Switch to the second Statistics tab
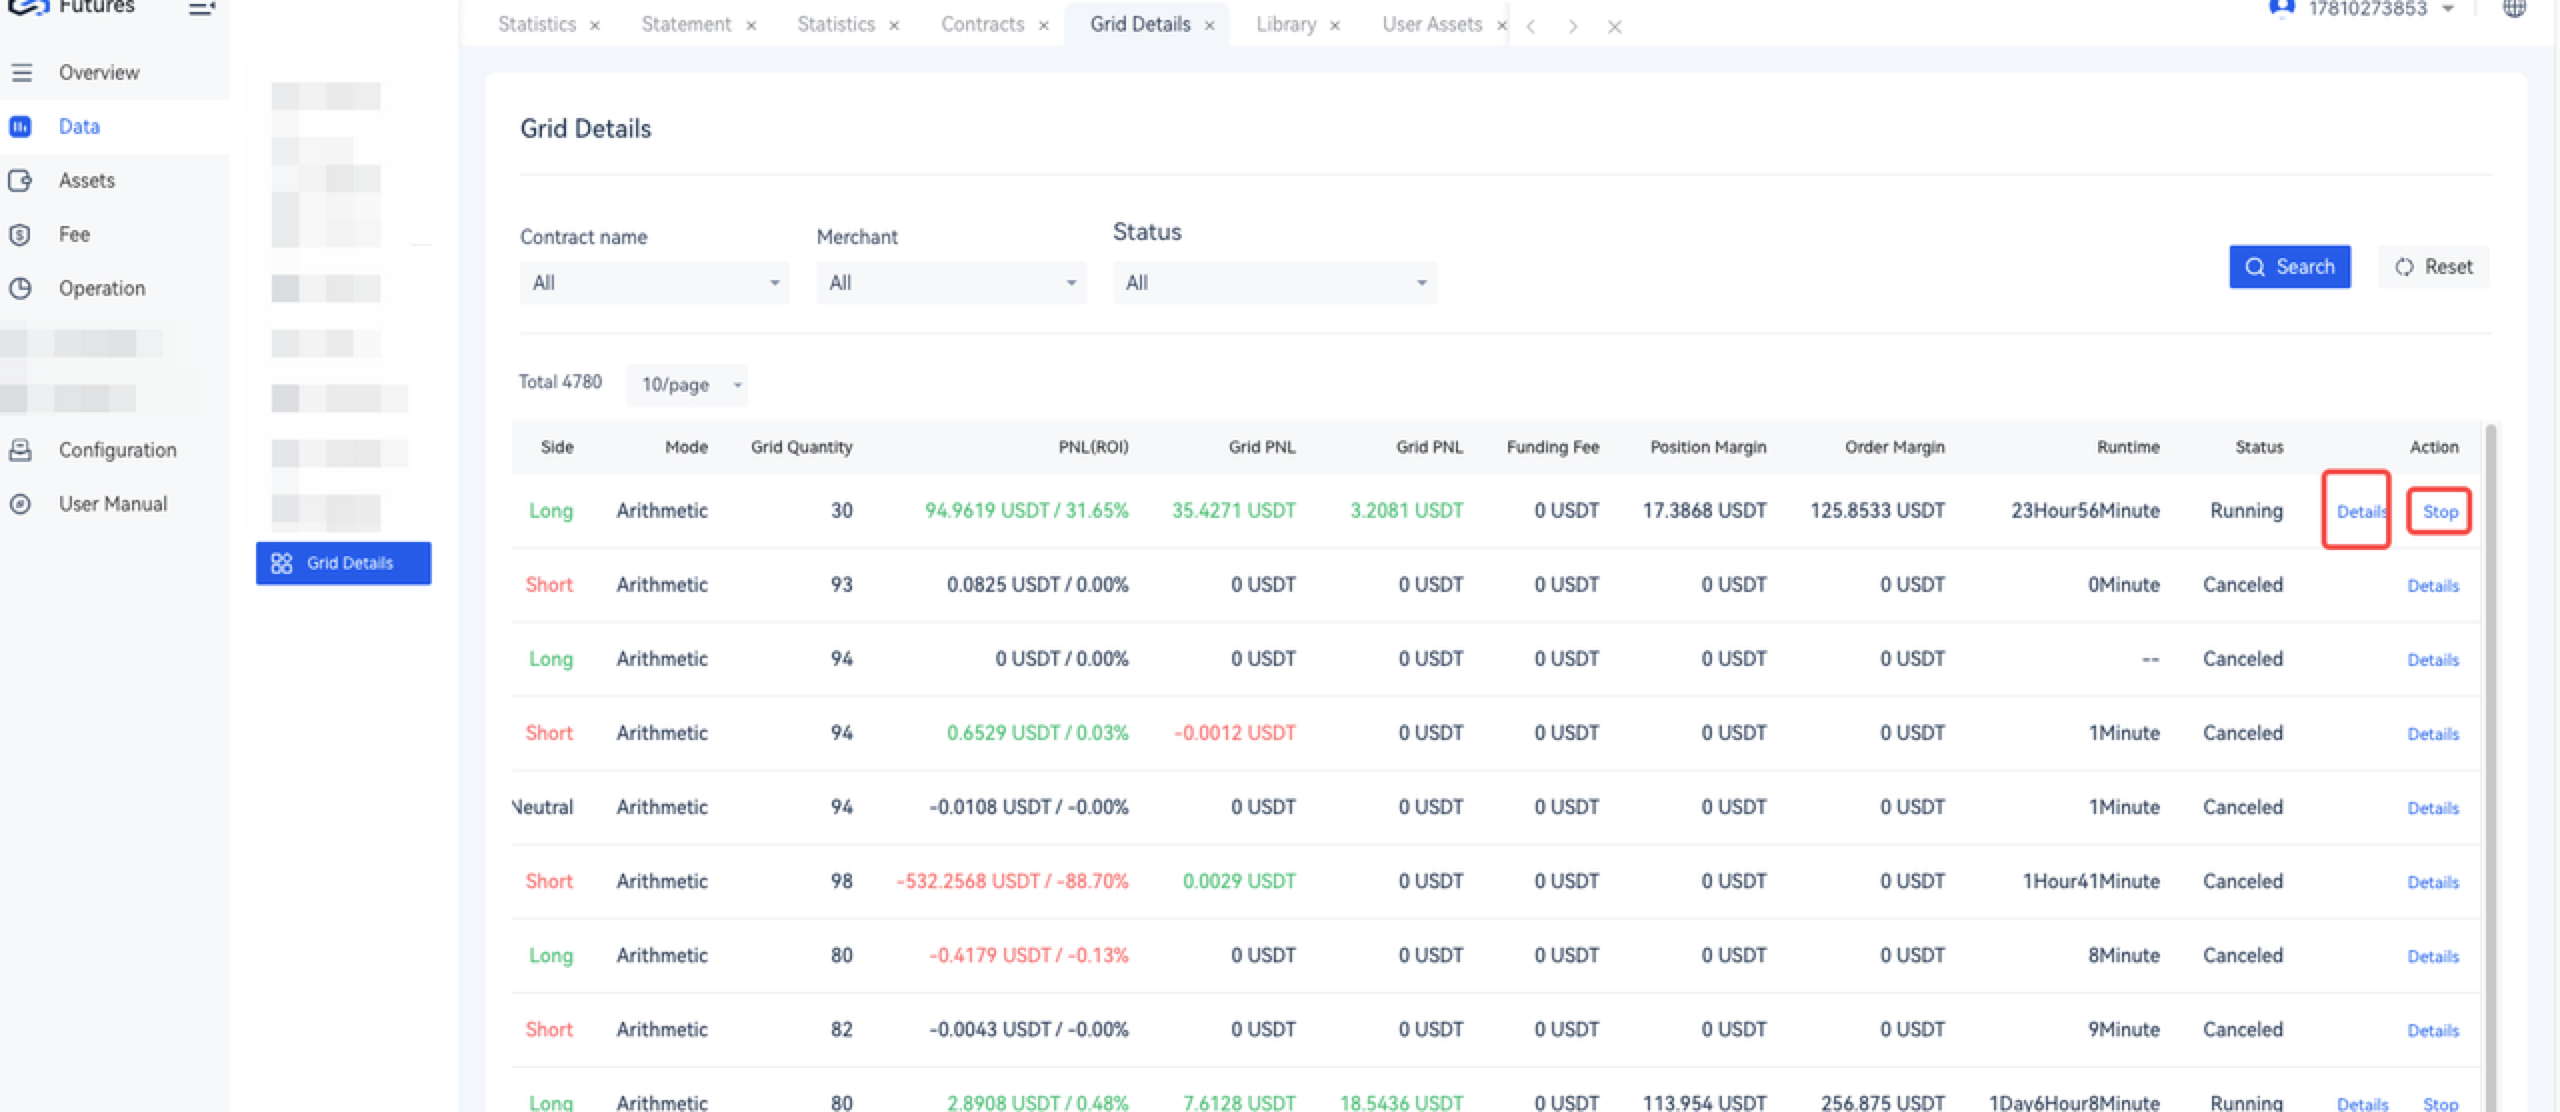 836,24
